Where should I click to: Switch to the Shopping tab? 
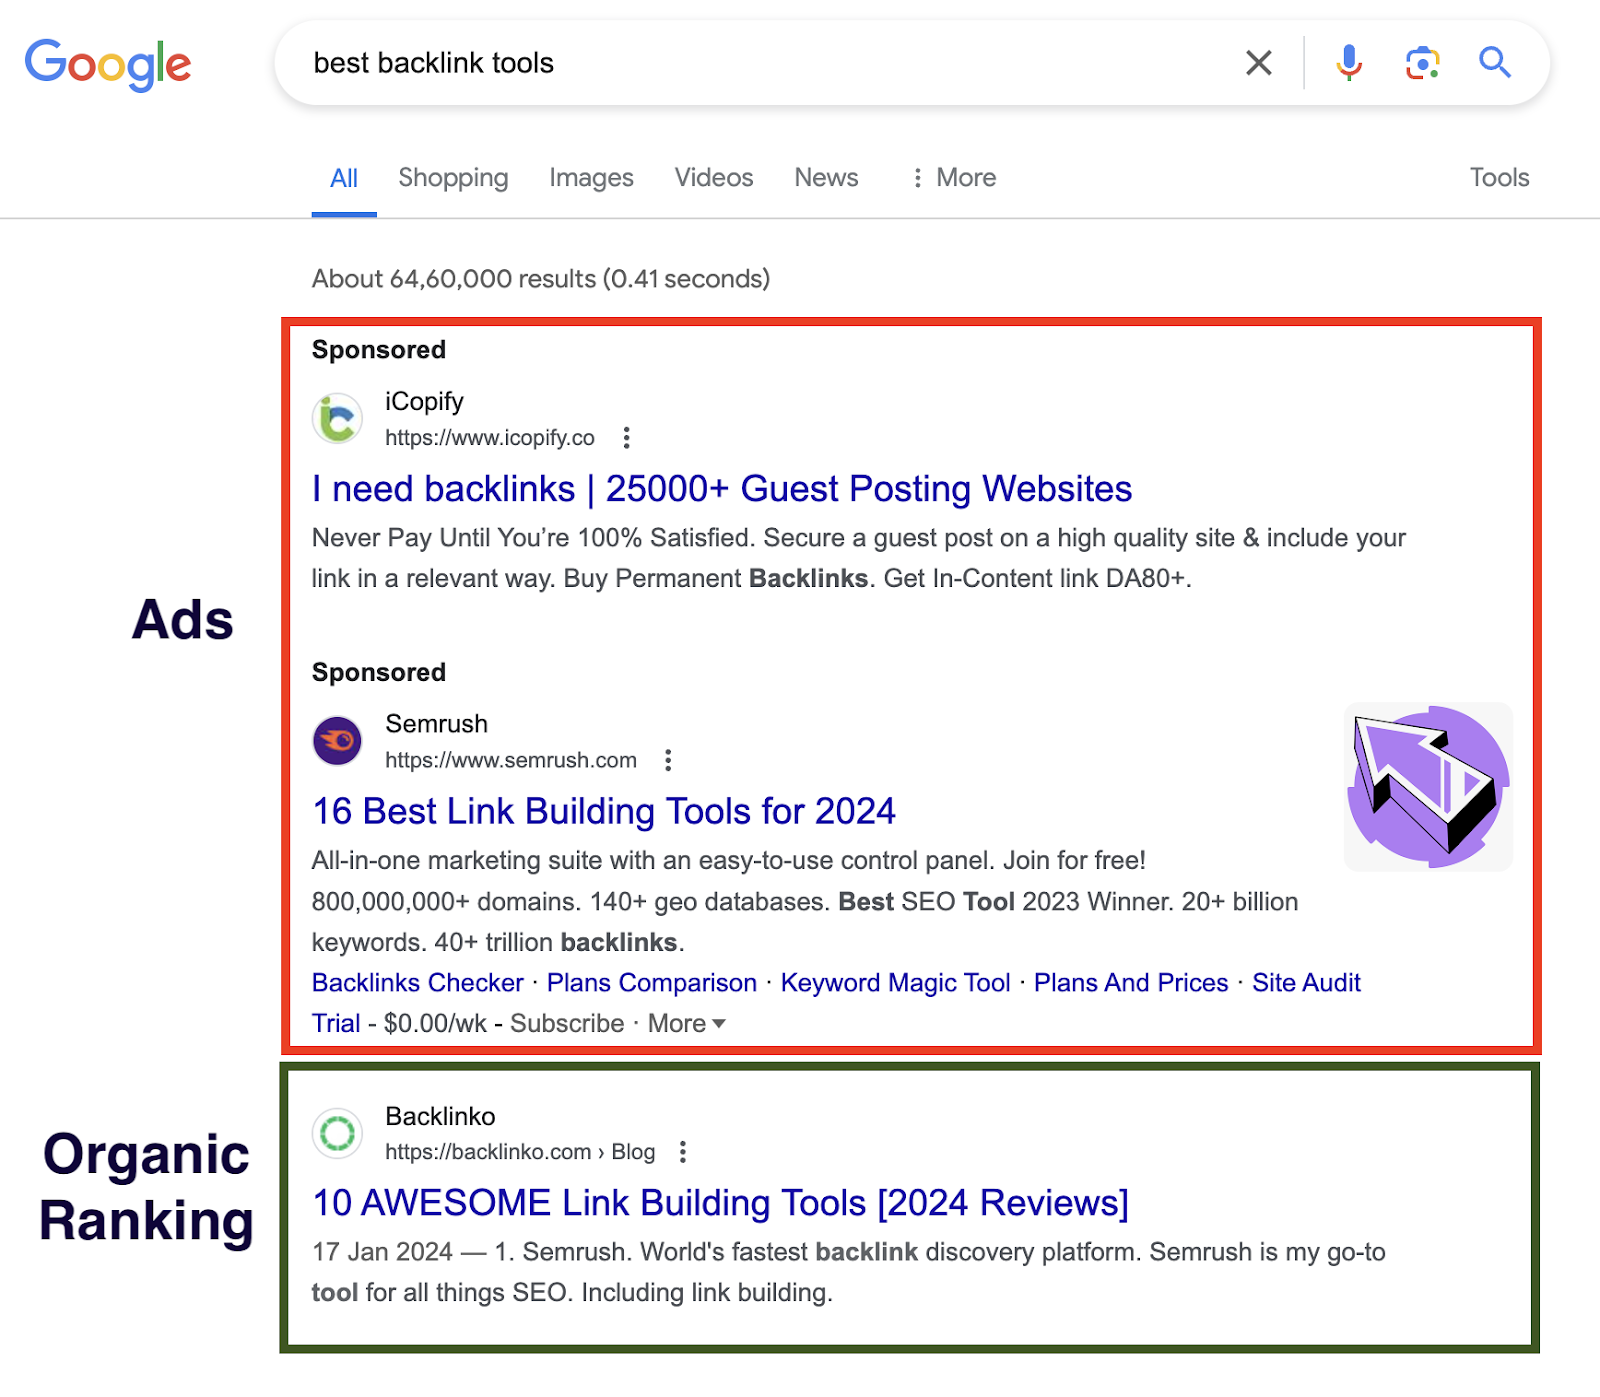tap(453, 178)
